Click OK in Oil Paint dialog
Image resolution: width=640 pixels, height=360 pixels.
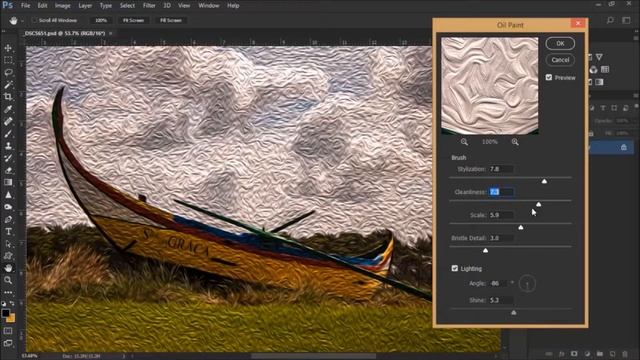click(x=560, y=43)
